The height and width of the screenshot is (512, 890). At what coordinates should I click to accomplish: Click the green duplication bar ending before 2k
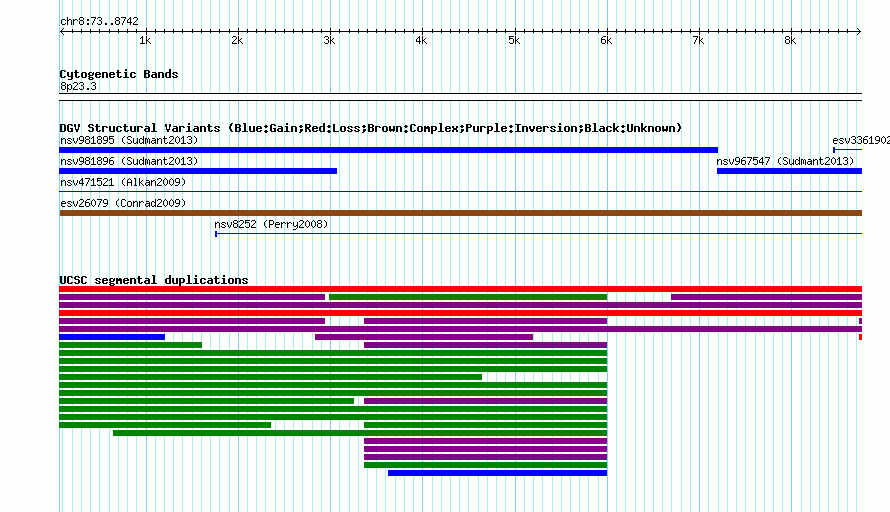tap(131, 345)
